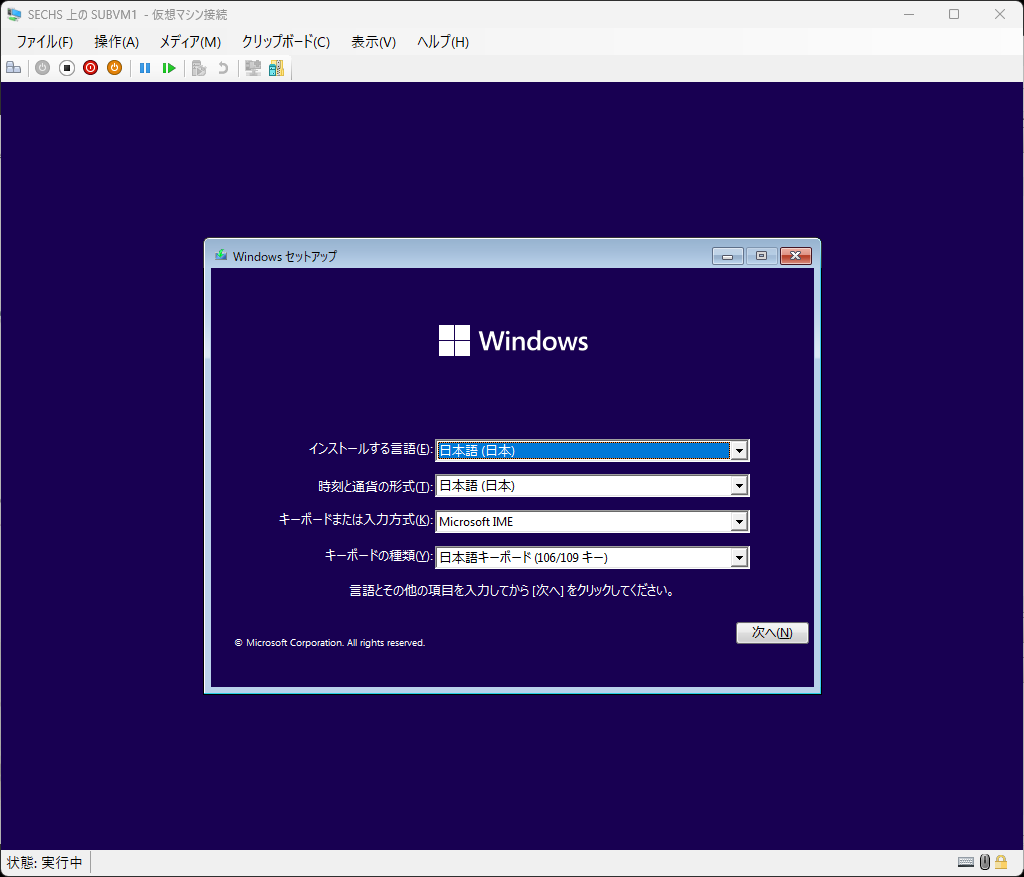This screenshot has height=877, width=1024.
Task: Open the 表示(V) menu
Action: point(373,42)
